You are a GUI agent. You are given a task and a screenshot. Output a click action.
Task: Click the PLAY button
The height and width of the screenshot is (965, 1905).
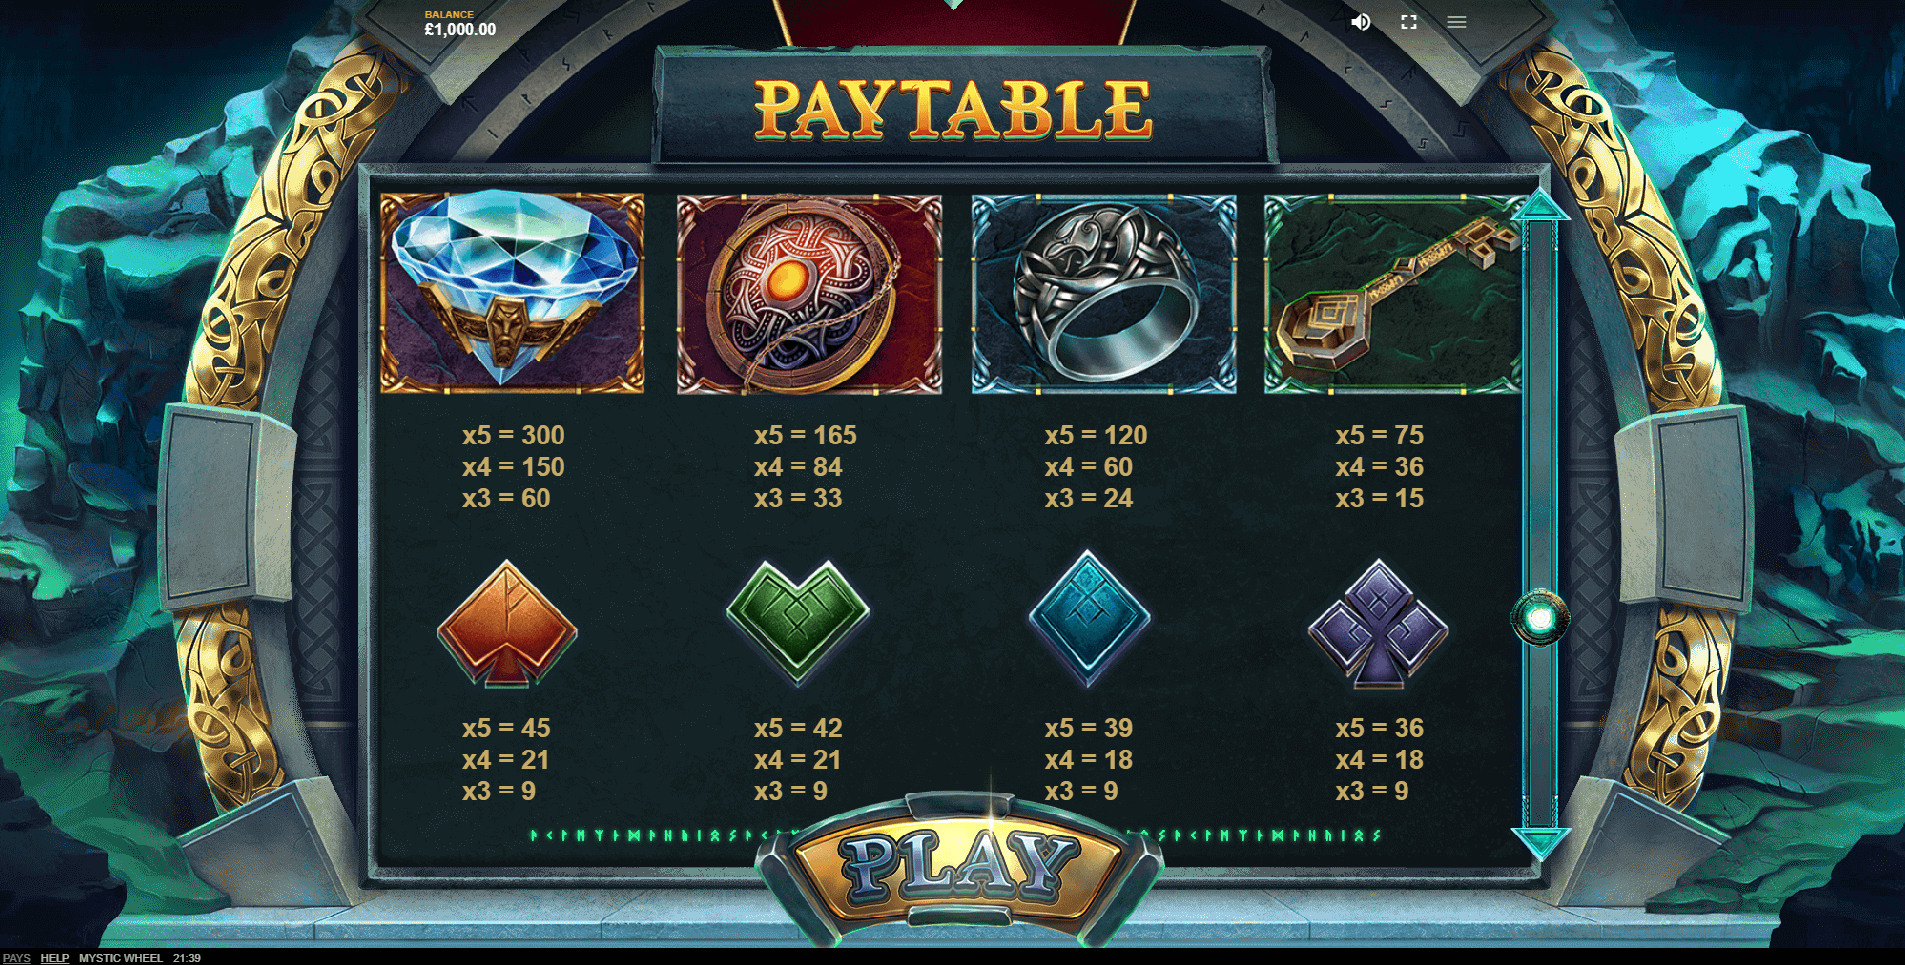point(960,866)
